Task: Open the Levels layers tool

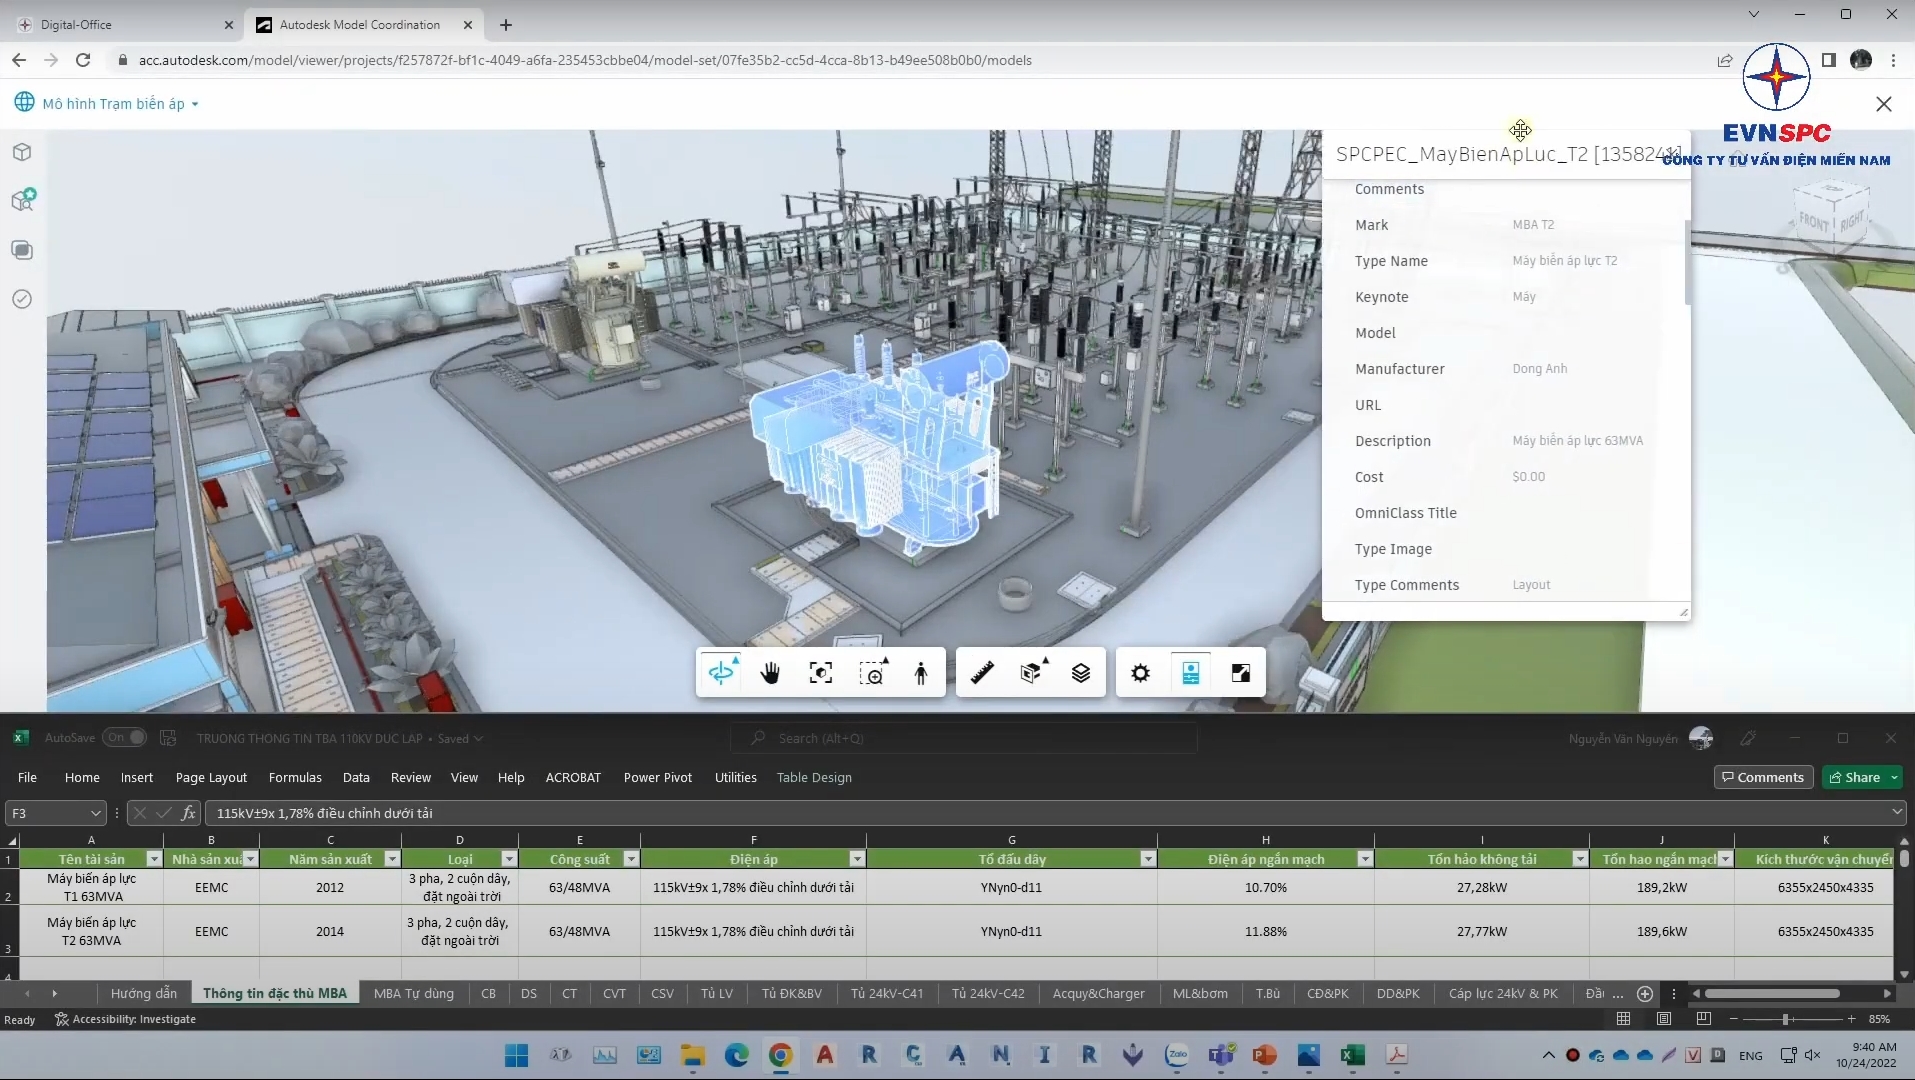Action: point(1081,673)
